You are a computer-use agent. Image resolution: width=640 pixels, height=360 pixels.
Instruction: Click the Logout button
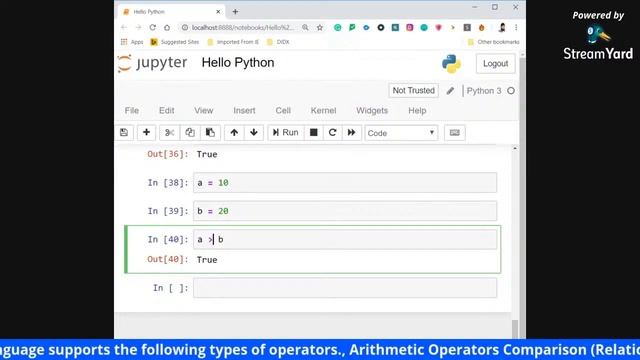click(496, 64)
